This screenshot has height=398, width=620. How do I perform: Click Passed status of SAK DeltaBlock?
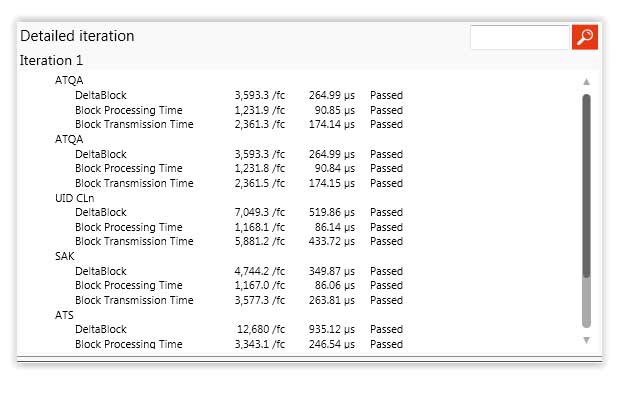pyautogui.click(x=386, y=272)
